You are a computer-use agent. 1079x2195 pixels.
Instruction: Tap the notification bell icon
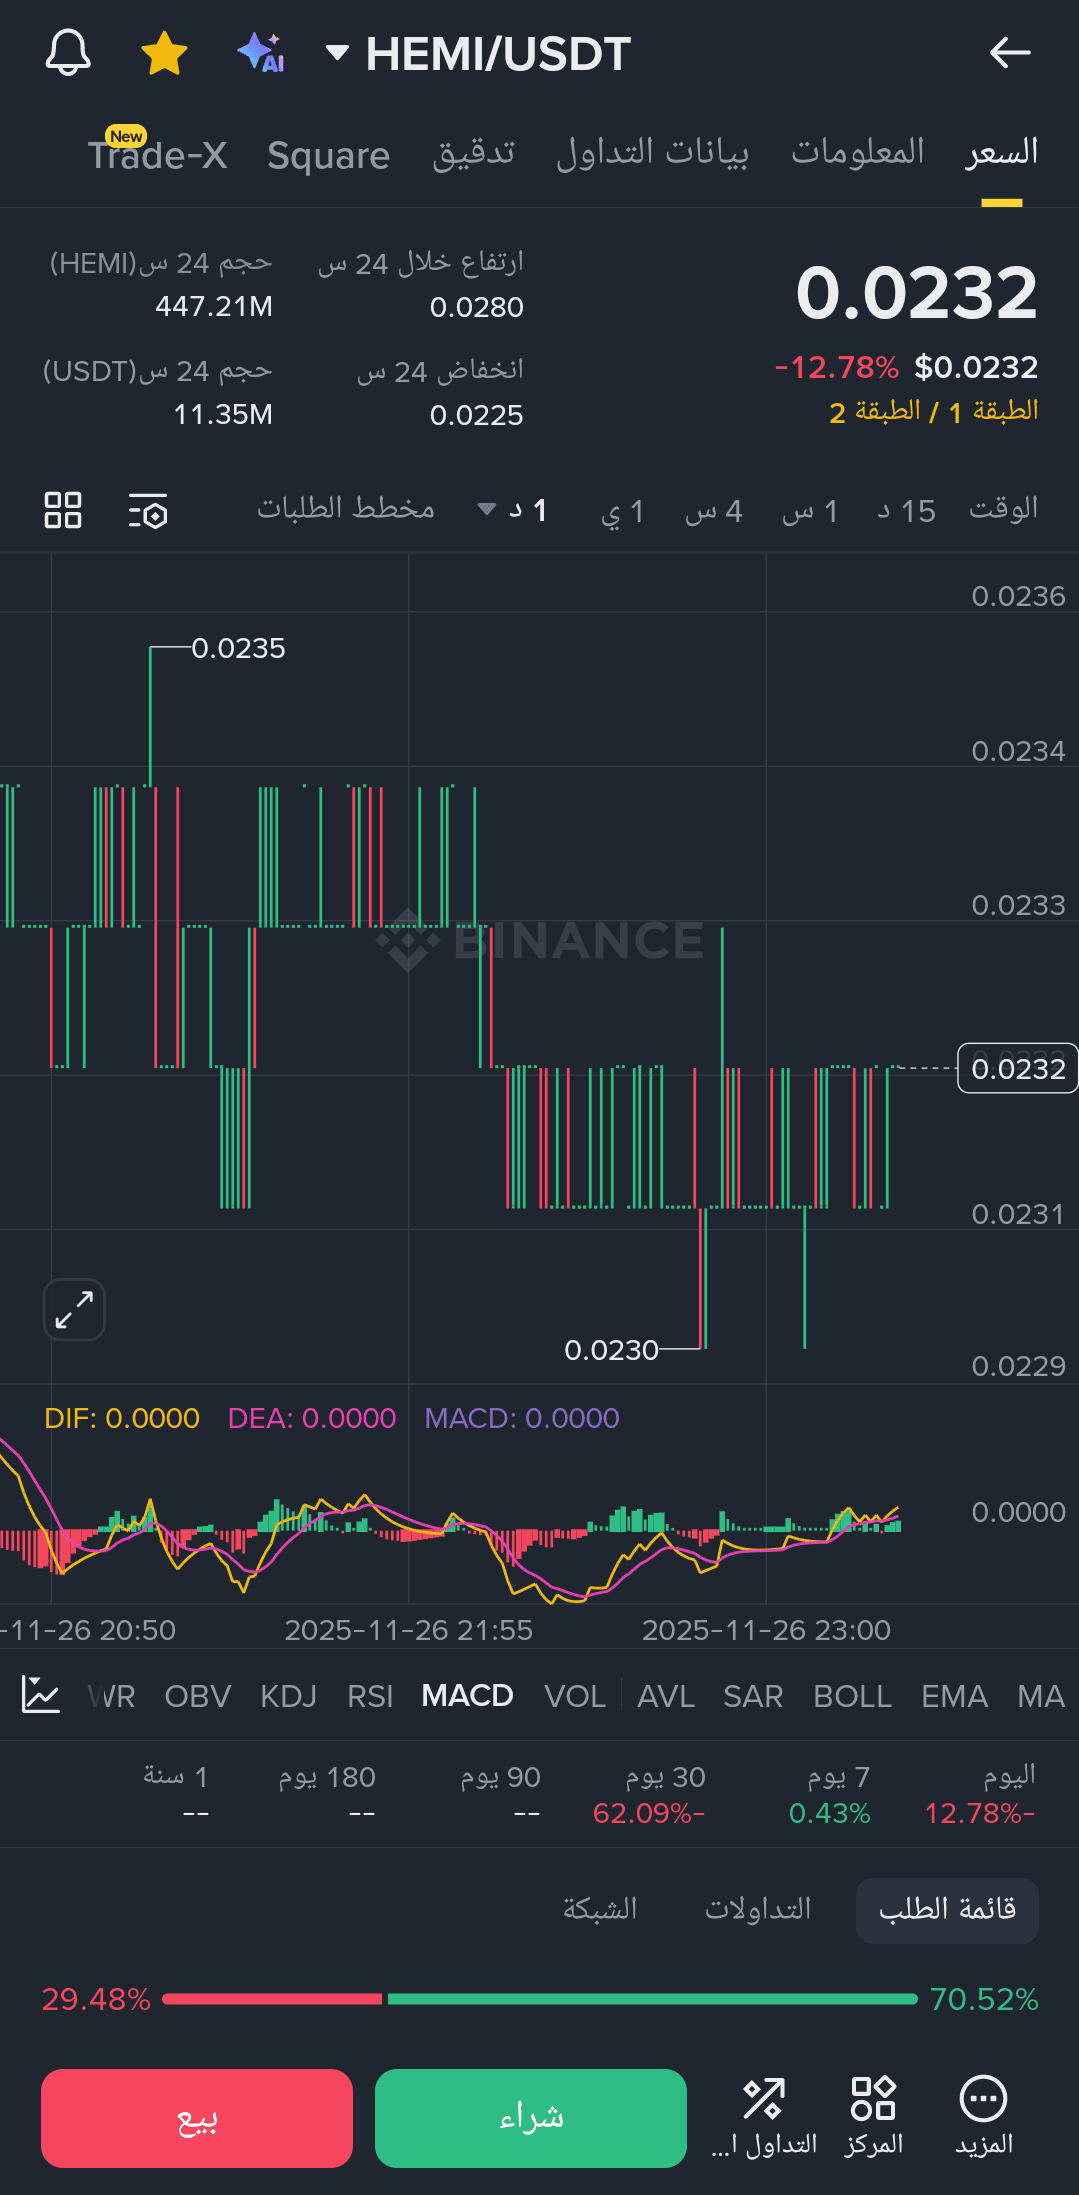pos(68,53)
